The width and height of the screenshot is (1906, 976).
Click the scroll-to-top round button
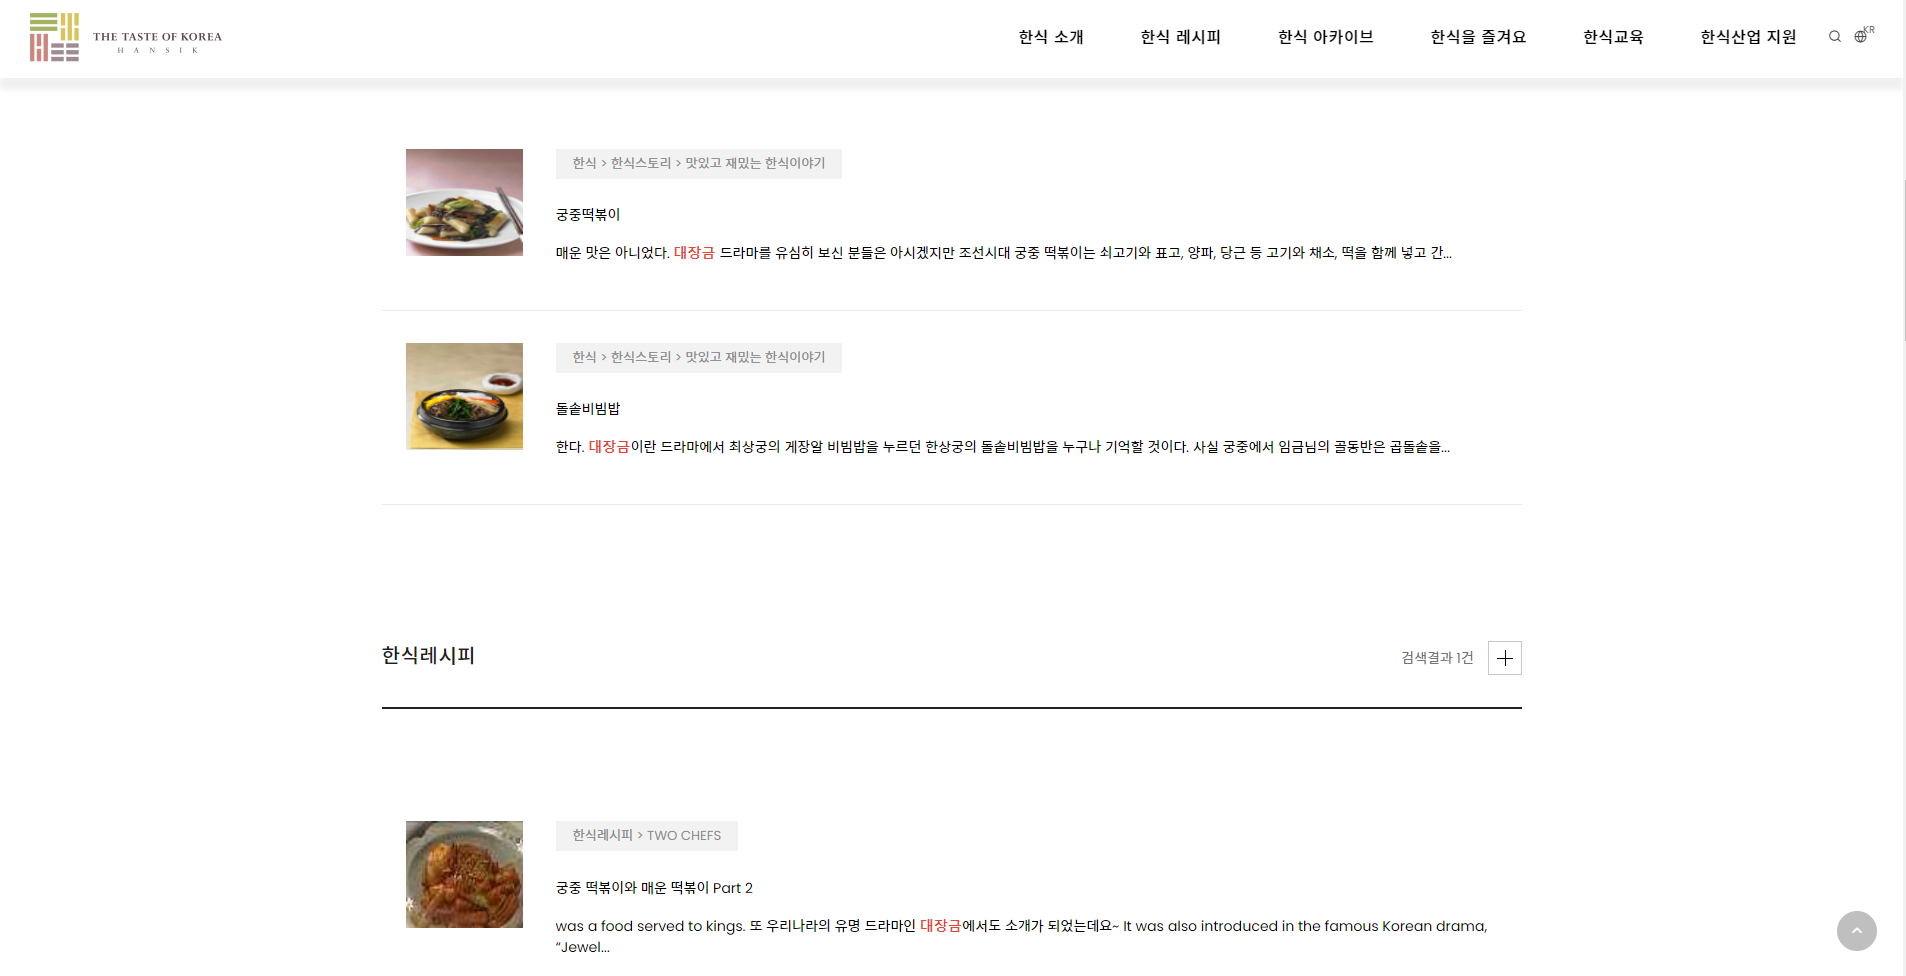(1857, 931)
